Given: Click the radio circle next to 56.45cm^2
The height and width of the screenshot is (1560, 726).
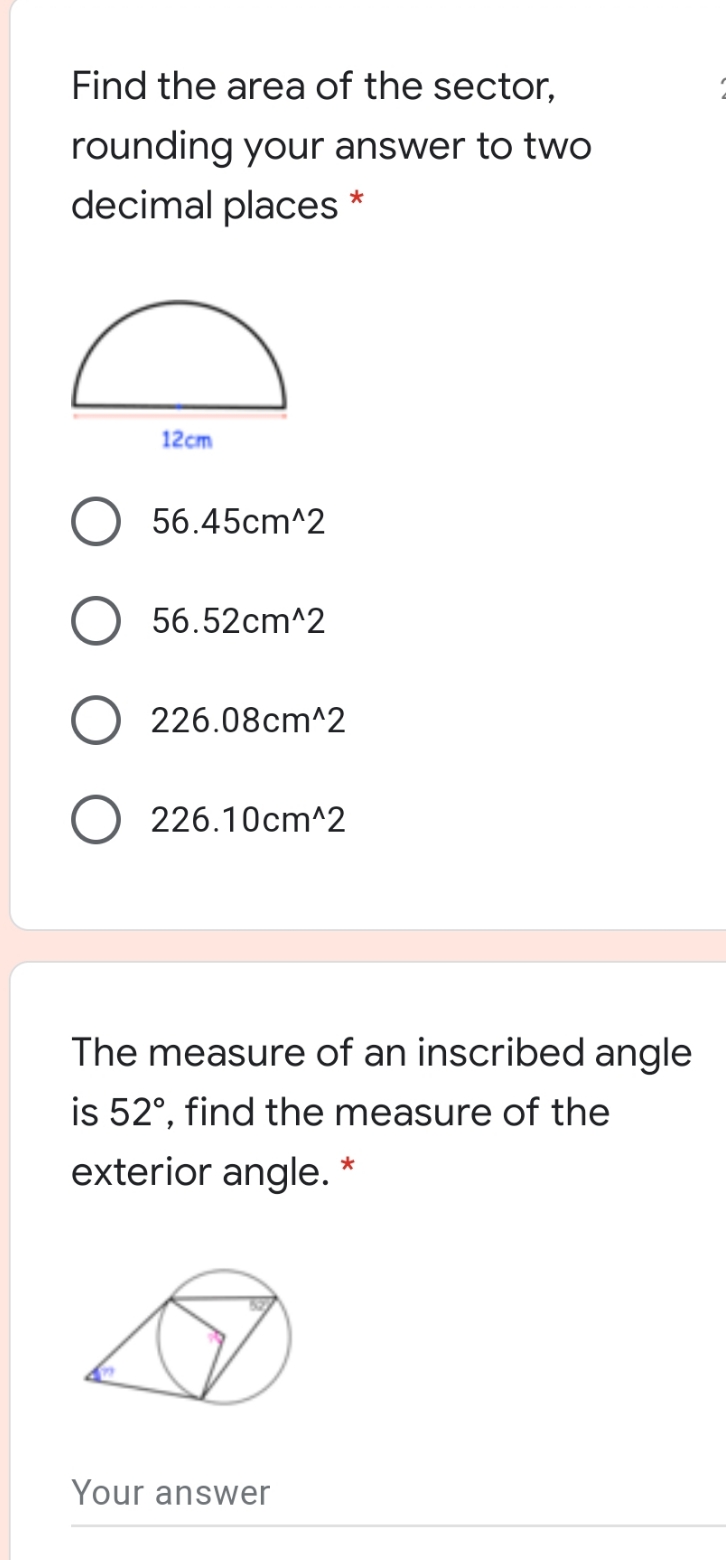Looking at the screenshot, I should coord(94,521).
